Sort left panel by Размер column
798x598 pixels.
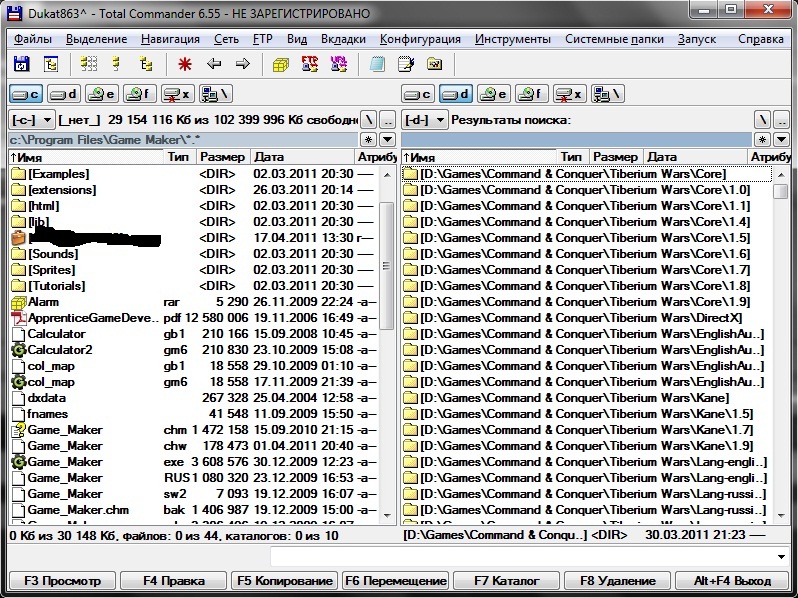(222, 157)
